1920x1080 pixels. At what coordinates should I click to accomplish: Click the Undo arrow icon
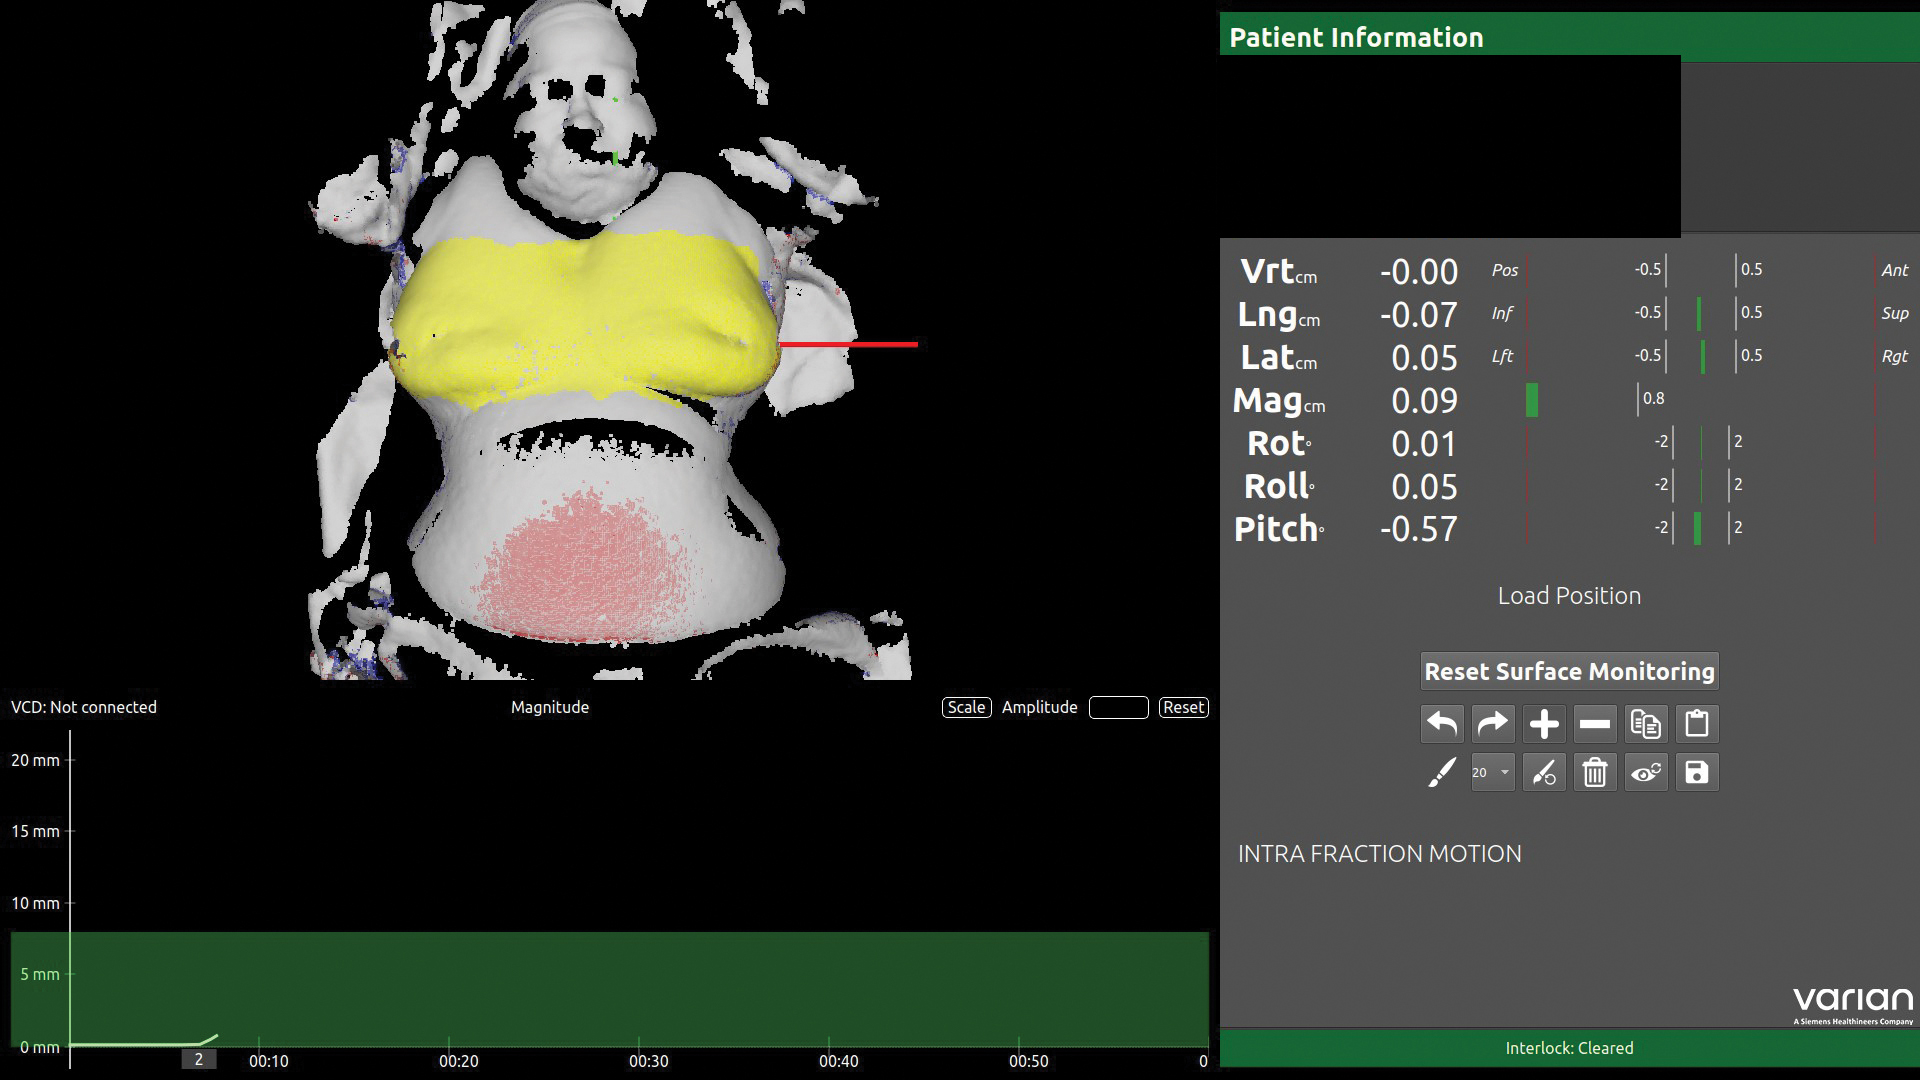pos(1441,723)
